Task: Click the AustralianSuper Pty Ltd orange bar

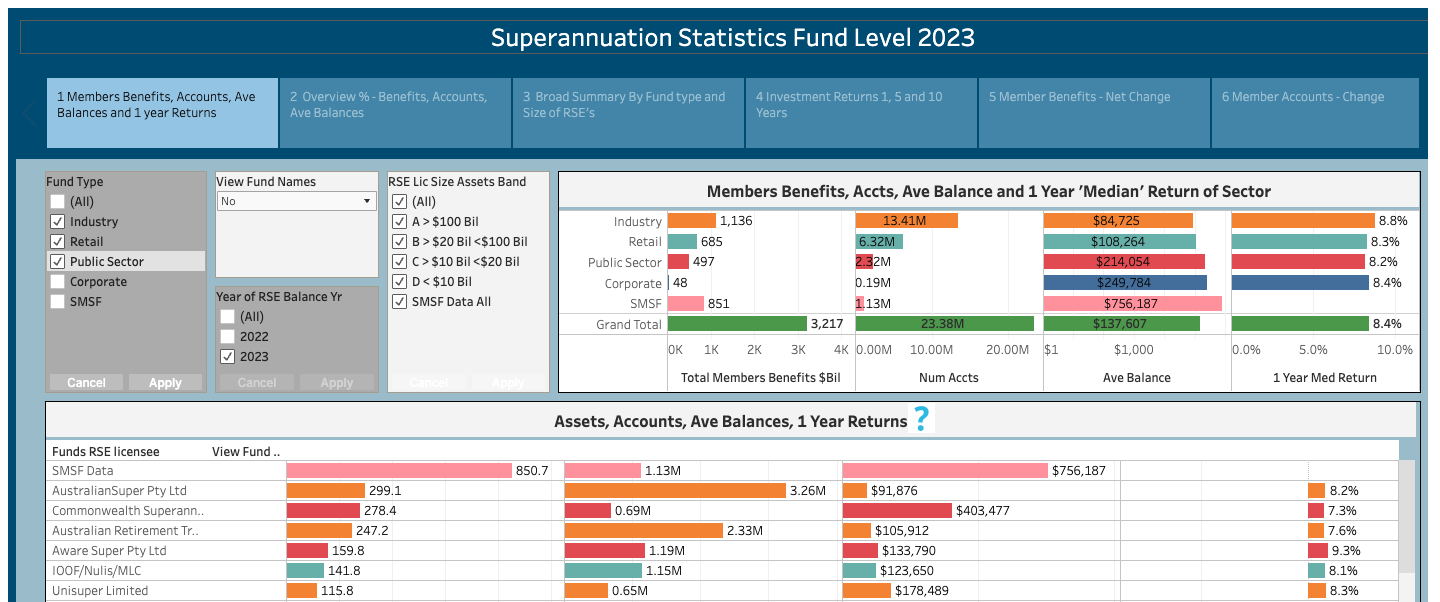Action: point(326,491)
